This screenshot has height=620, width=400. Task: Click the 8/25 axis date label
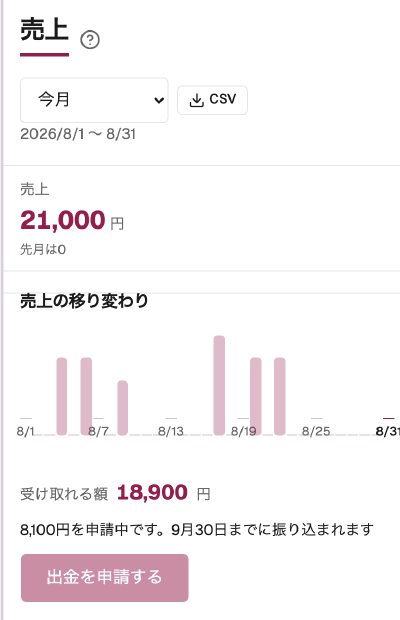[x=316, y=431]
